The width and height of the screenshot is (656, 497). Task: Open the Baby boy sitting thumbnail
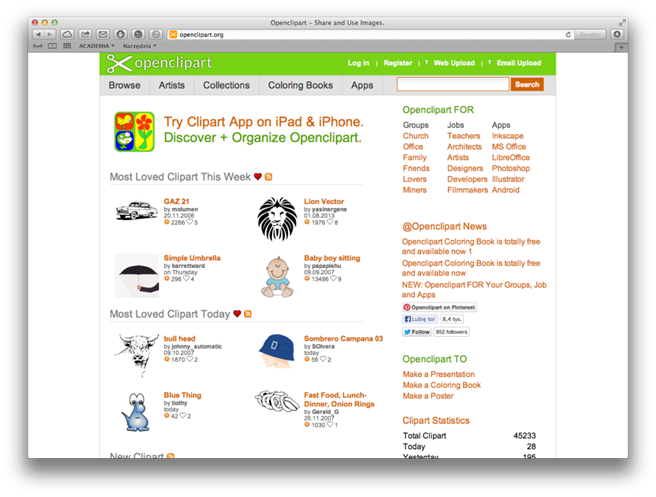tap(277, 277)
